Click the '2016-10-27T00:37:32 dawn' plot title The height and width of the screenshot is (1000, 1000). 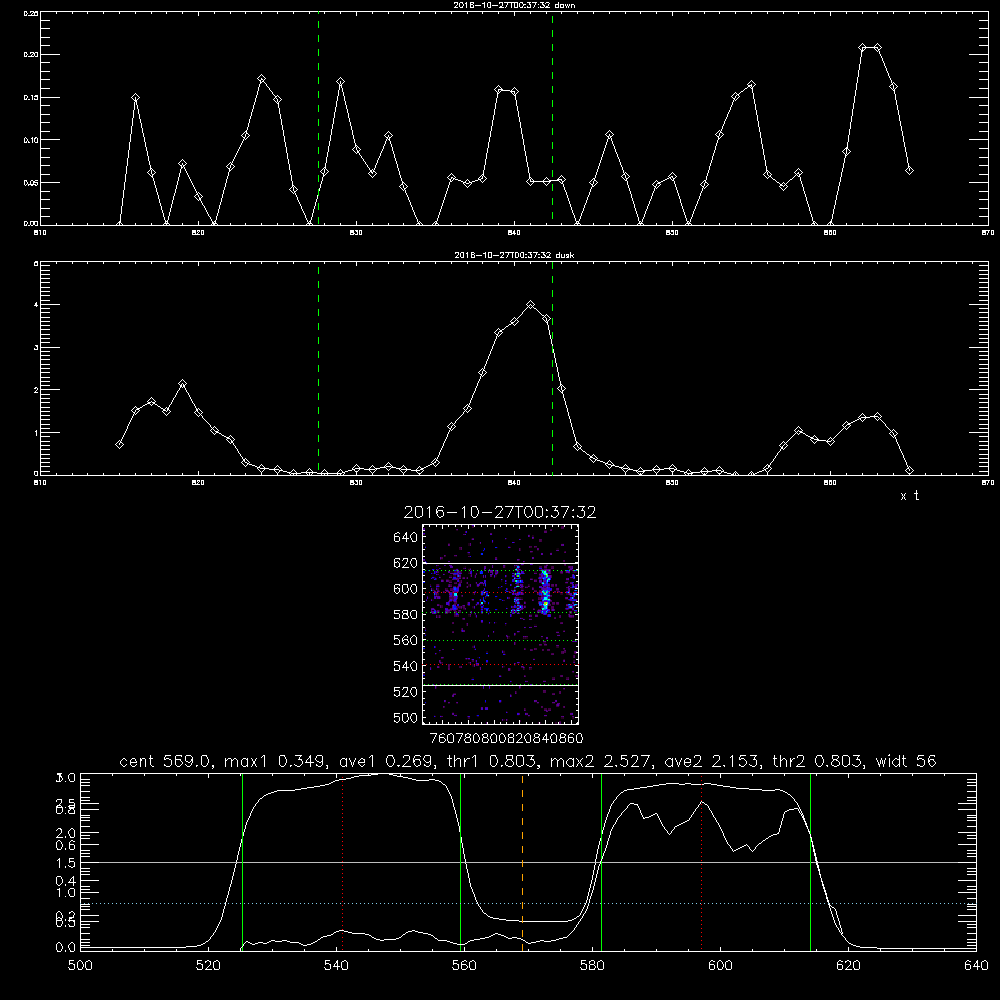[x=514, y=5]
